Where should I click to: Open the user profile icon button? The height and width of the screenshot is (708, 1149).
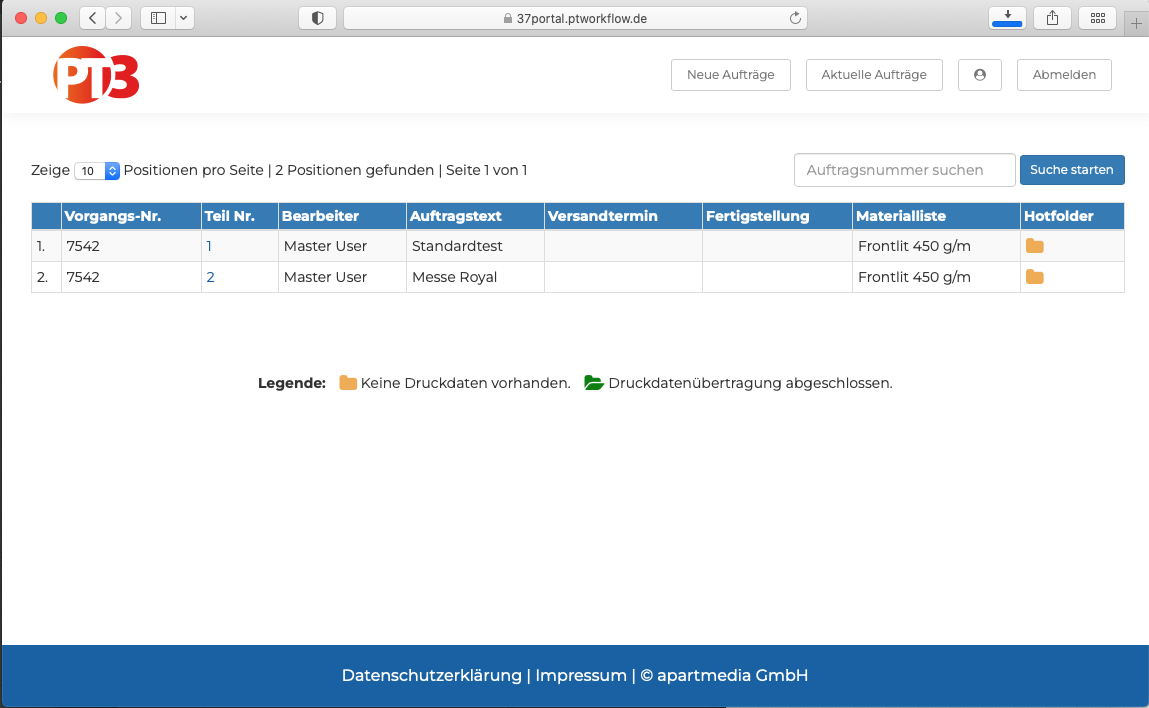979,75
